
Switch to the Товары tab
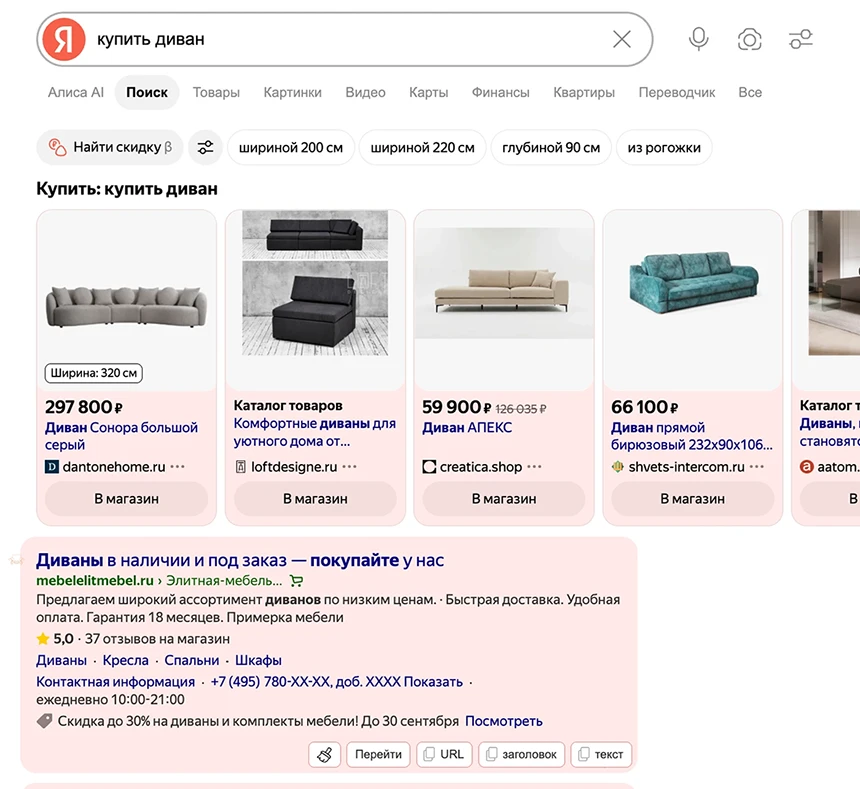click(216, 92)
